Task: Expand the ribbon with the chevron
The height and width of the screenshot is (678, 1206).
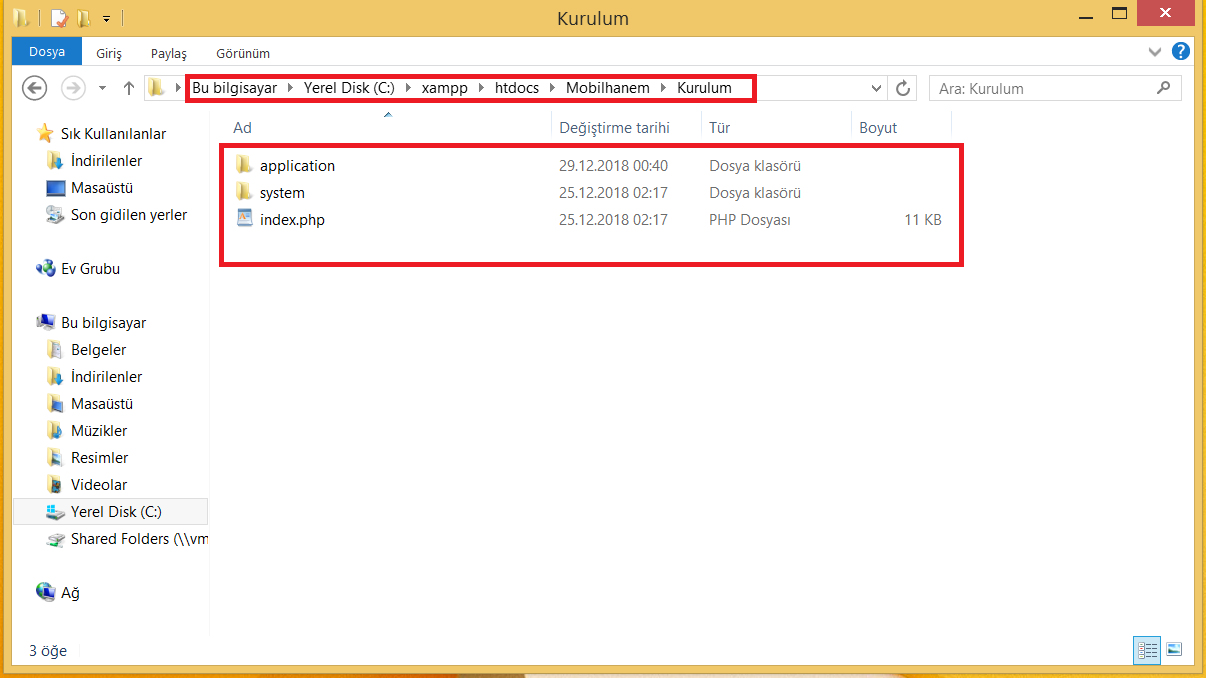Action: click(1155, 51)
